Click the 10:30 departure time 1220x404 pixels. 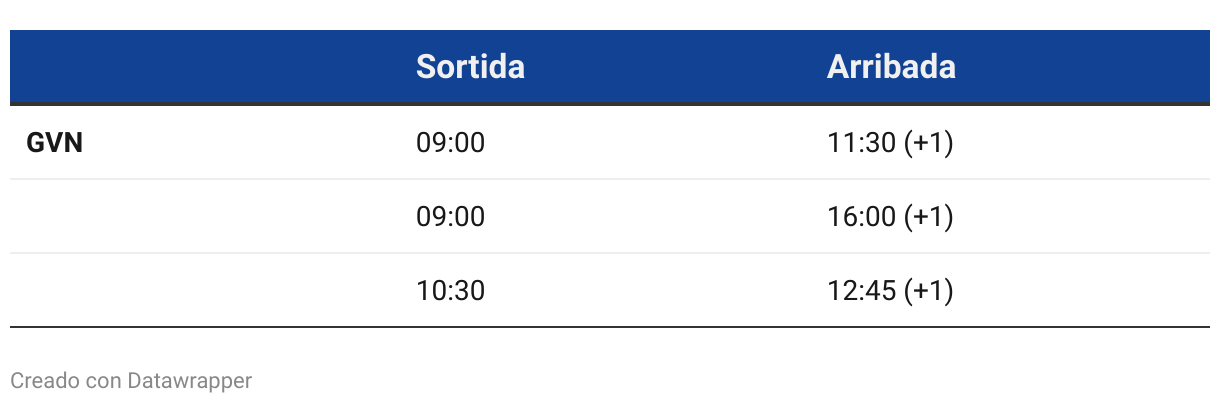450,291
